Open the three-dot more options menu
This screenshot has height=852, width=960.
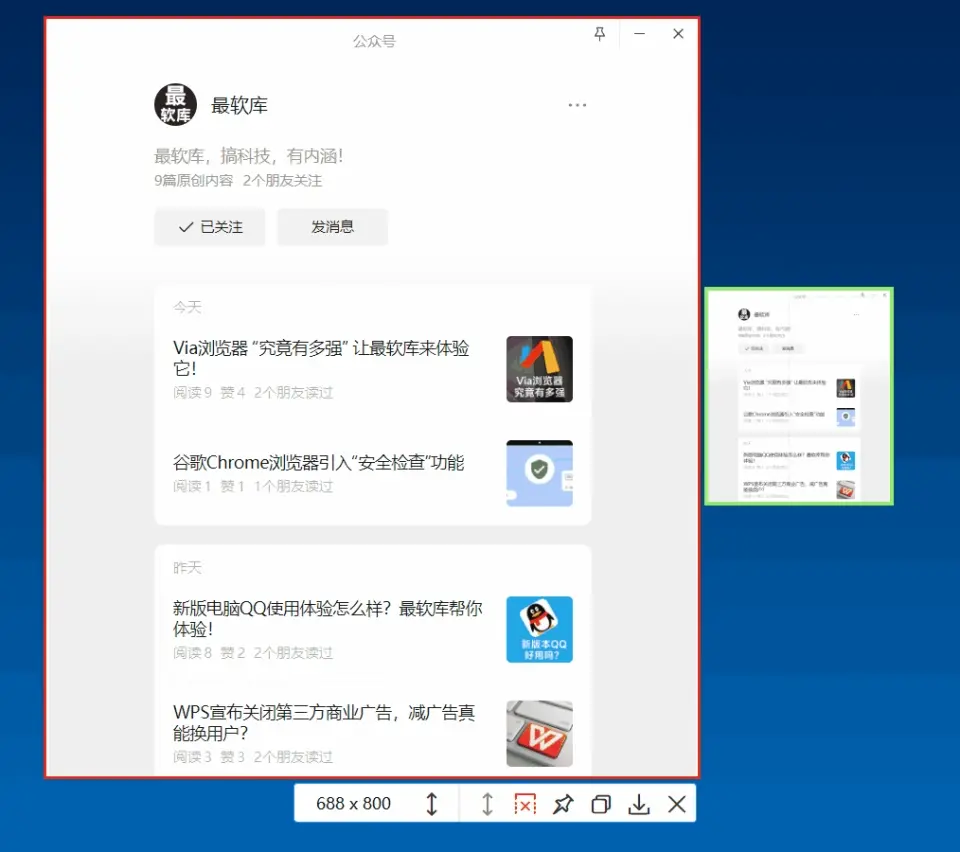tap(577, 105)
